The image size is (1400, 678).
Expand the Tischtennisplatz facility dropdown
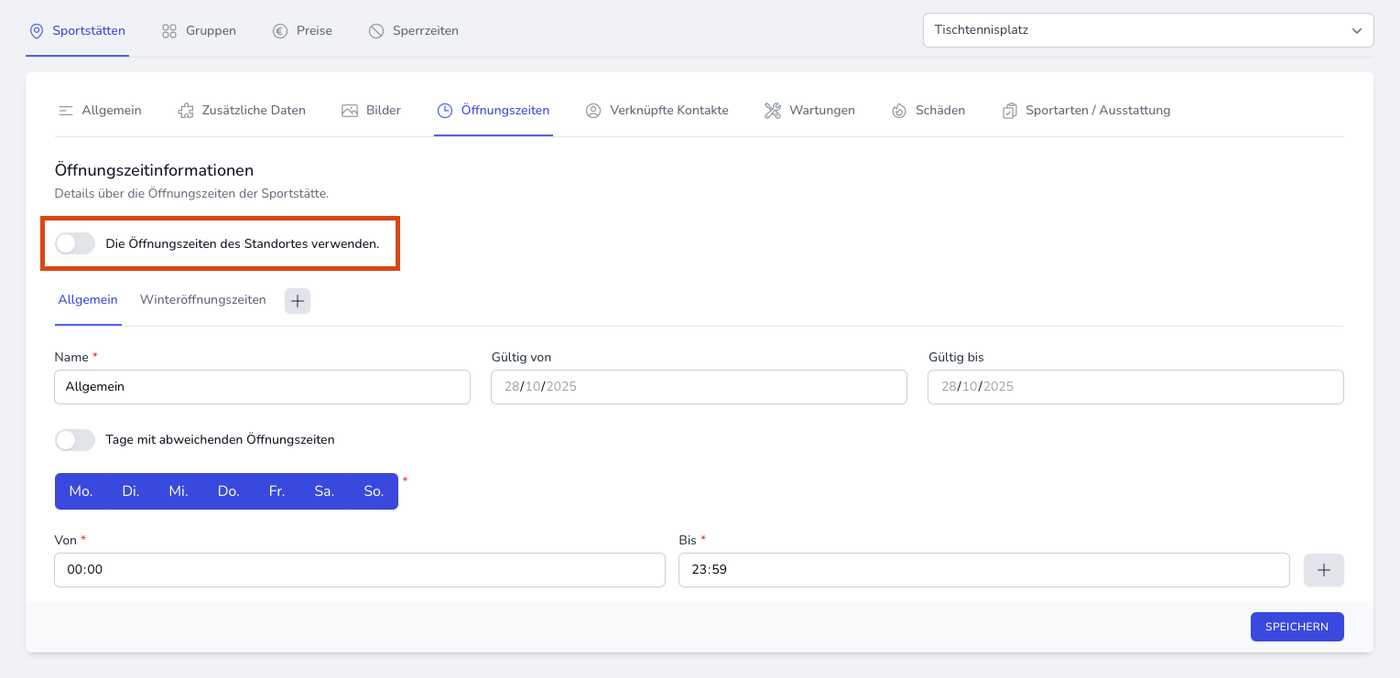[1148, 30]
